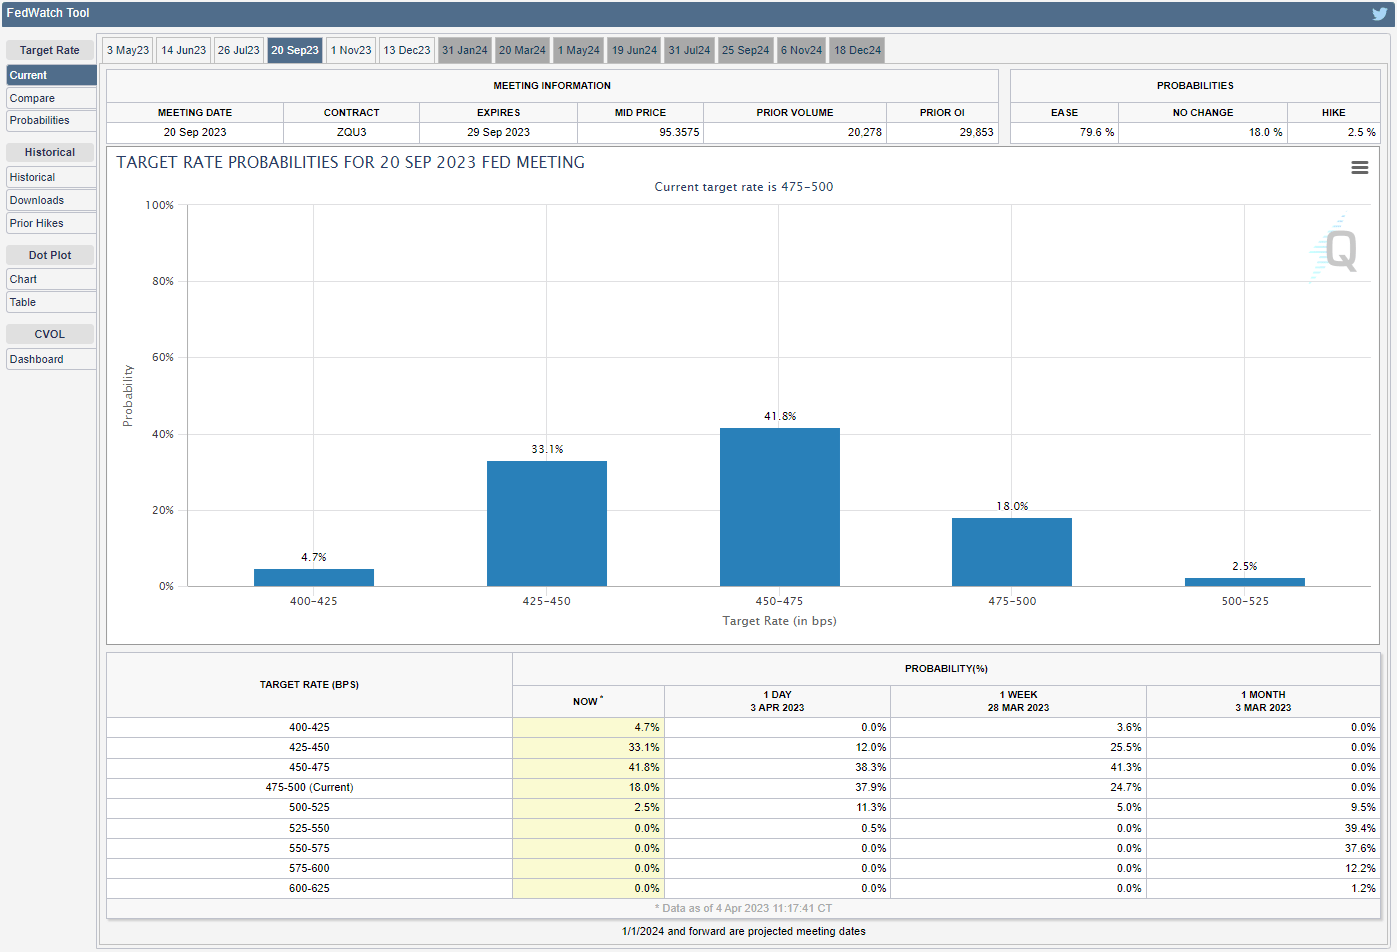Image resolution: width=1397 pixels, height=952 pixels.
Task: Click the 38.3% one-day value
Action: tap(870, 767)
